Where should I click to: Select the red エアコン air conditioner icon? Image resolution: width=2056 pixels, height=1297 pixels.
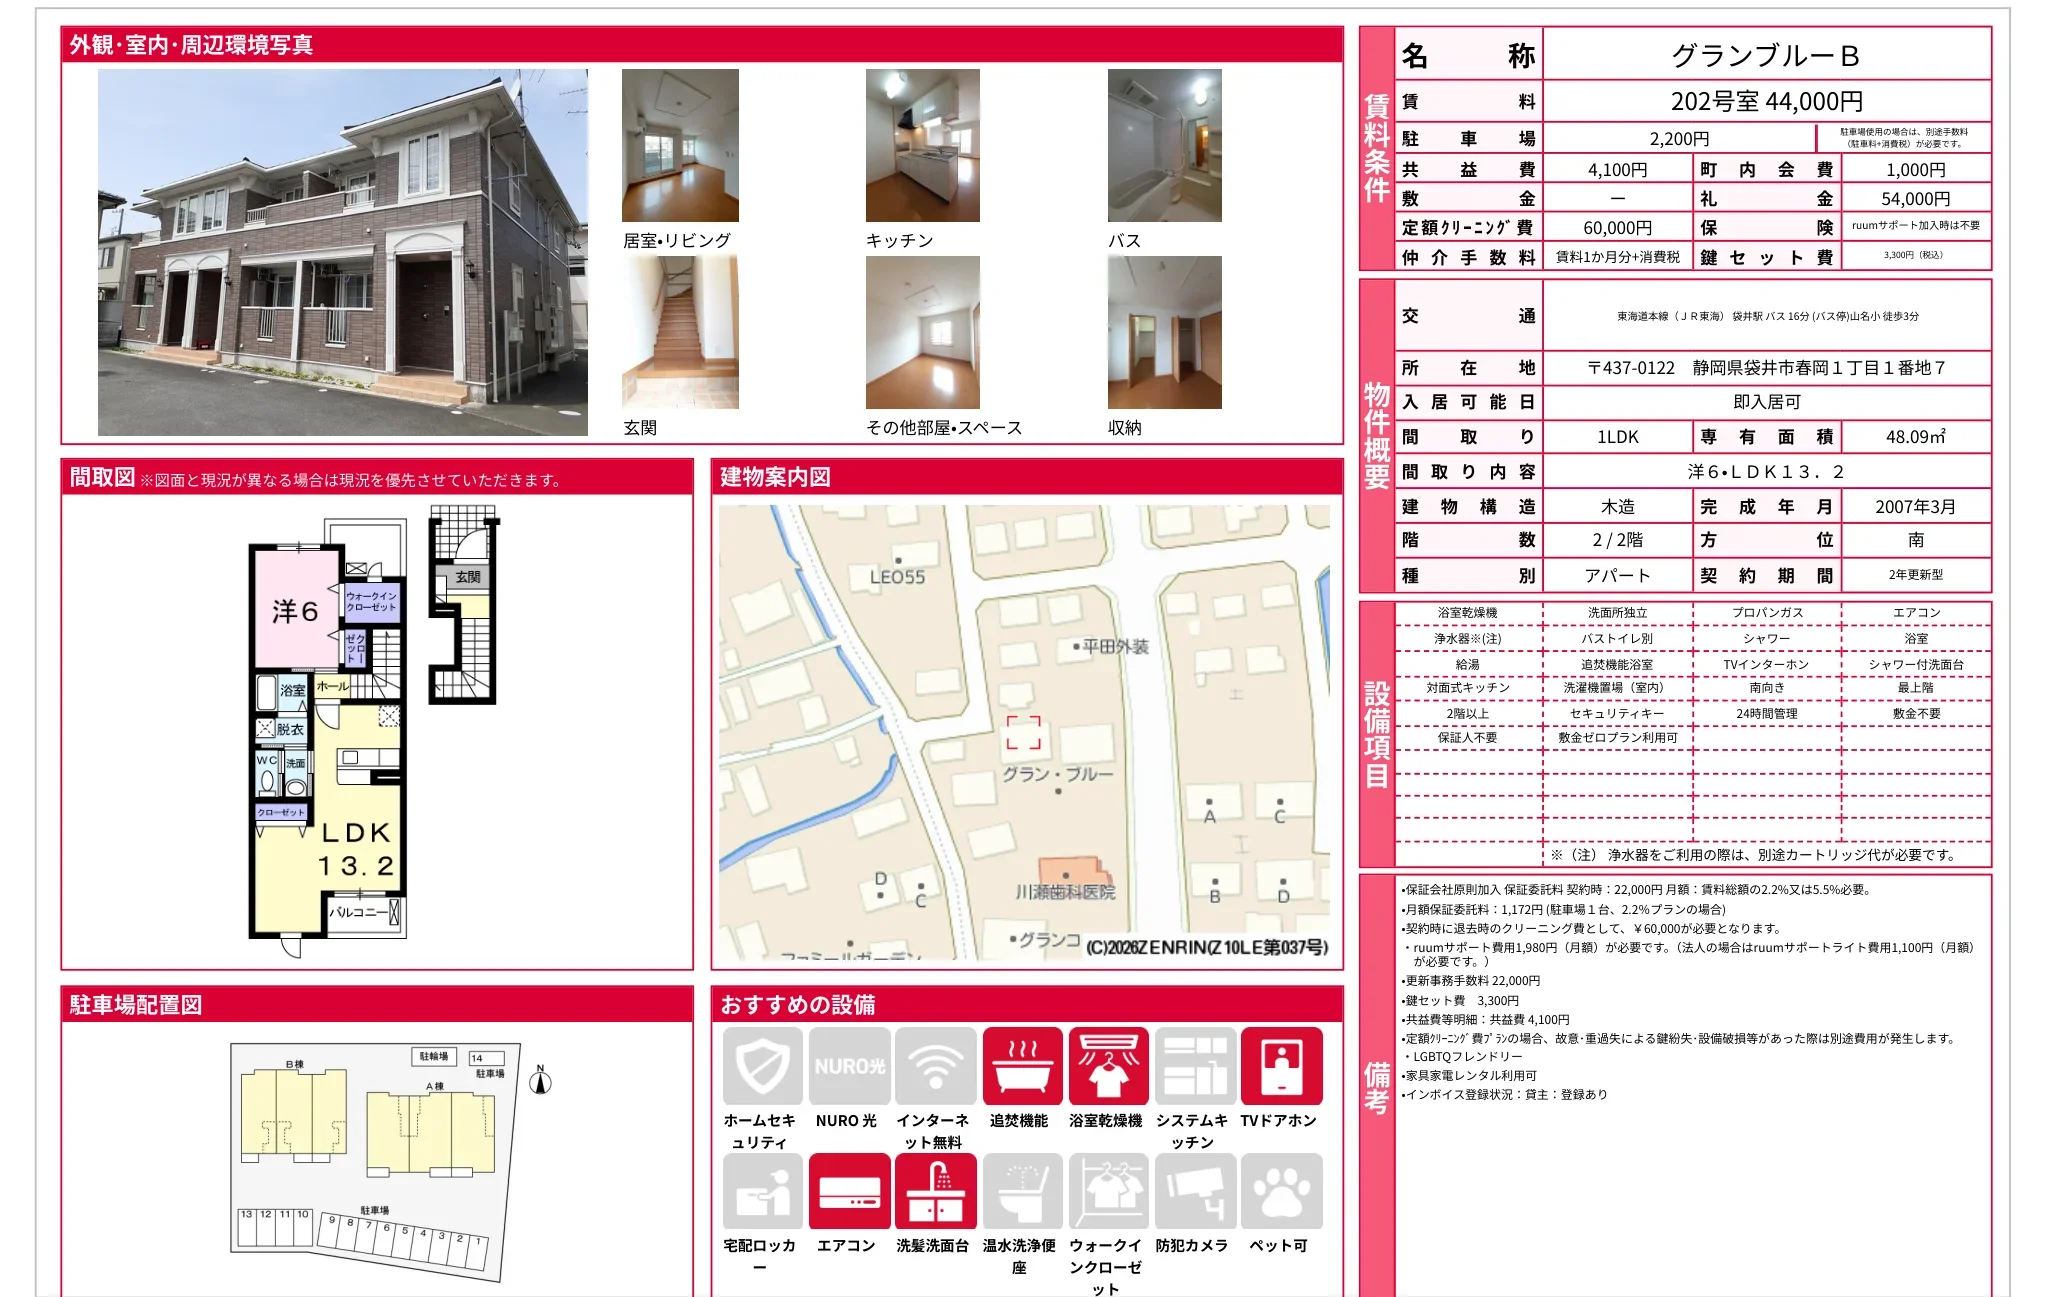[x=849, y=1191]
